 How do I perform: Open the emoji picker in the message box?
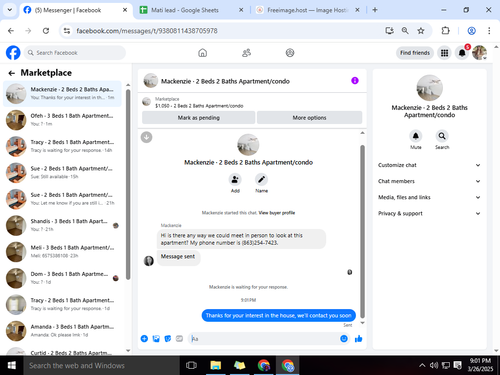344,339
